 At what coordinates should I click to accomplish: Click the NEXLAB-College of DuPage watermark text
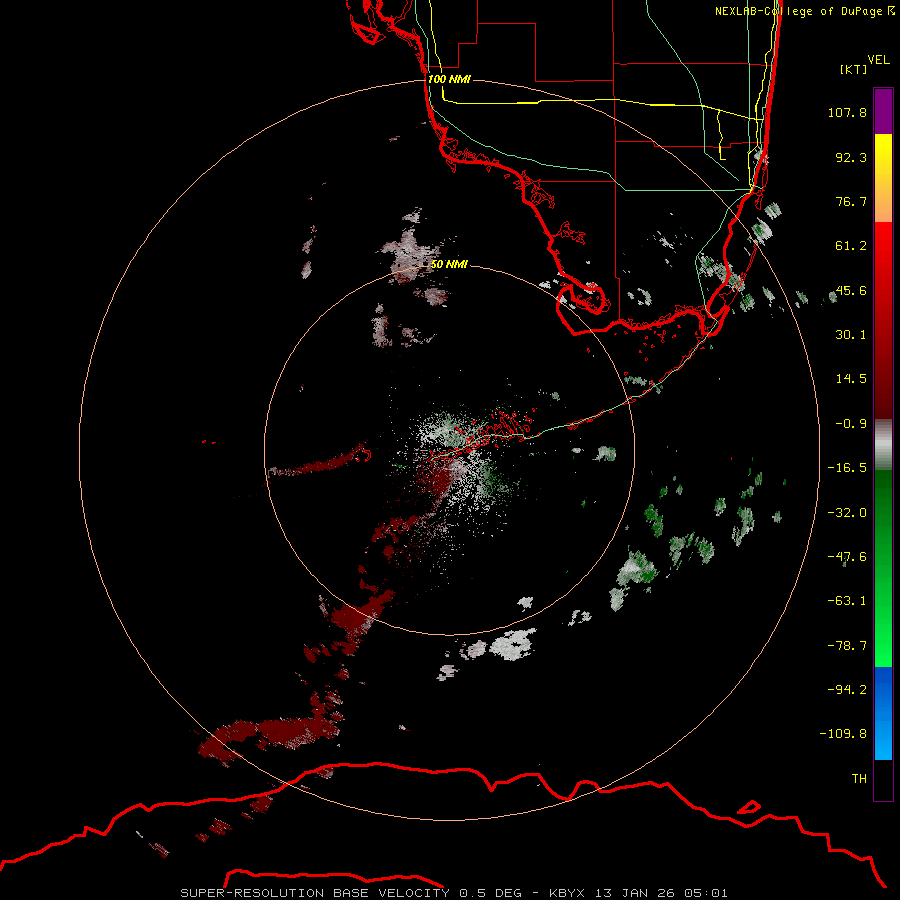[805, 11]
